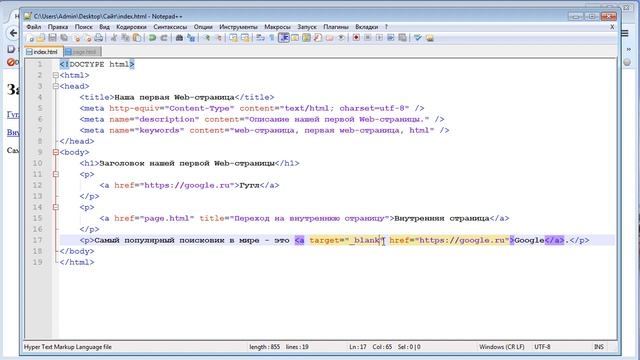Click the Play recorded macro icon

click(379, 38)
